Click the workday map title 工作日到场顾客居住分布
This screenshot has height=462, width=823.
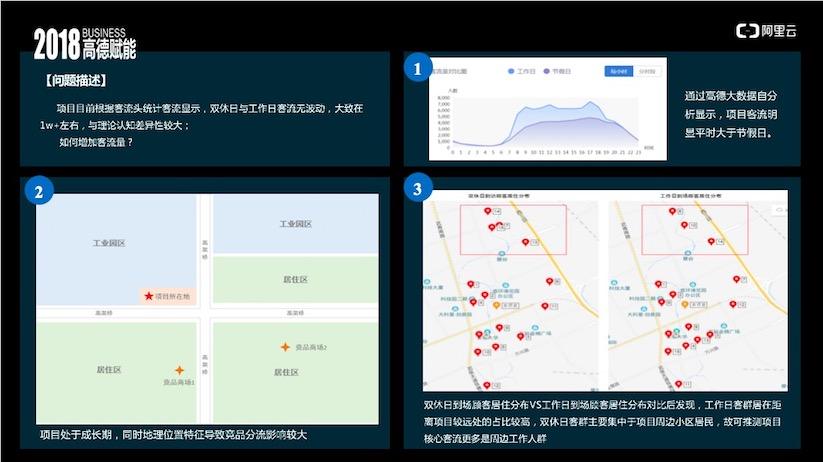[x=690, y=196]
